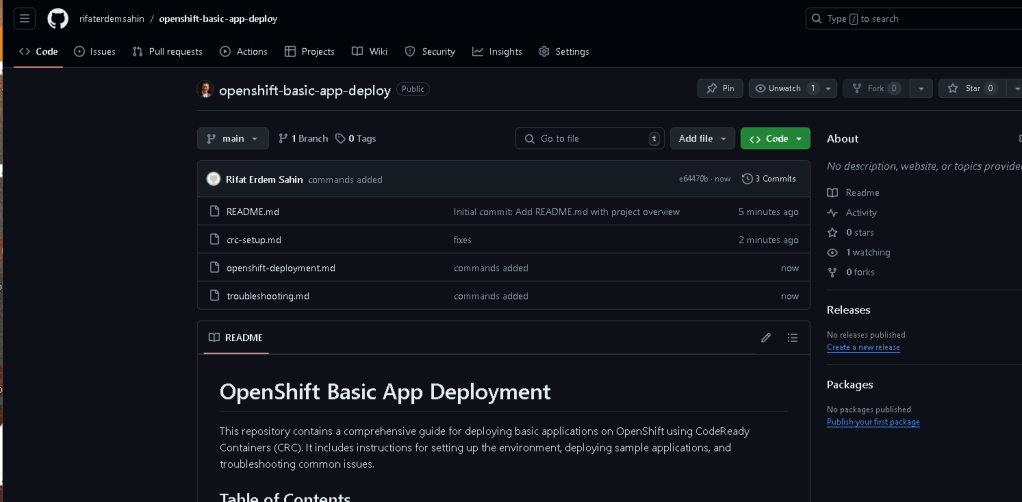This screenshot has height=502, width=1022.
Task: Expand the Fork options dropdown arrow
Action: pos(921,89)
